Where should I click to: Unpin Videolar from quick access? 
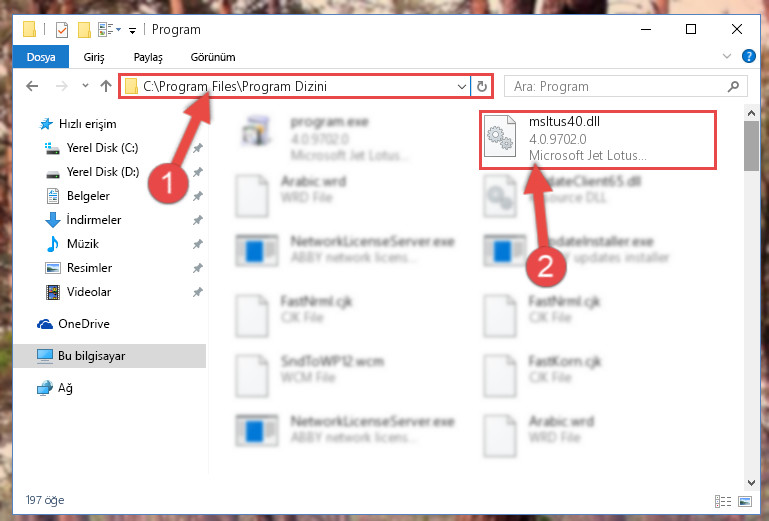point(198,292)
